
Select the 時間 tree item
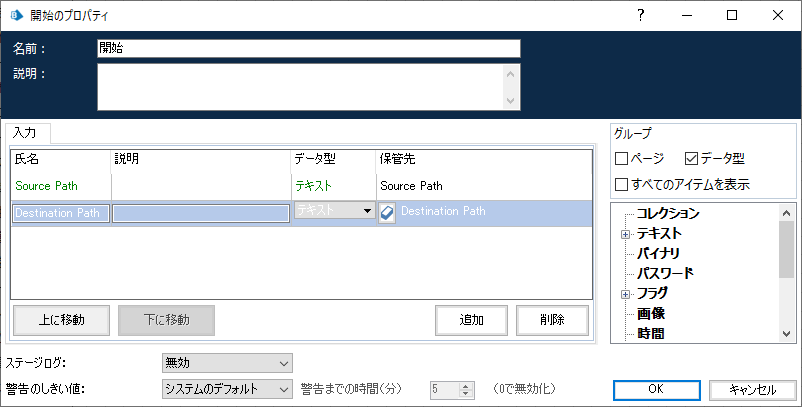tap(651, 333)
